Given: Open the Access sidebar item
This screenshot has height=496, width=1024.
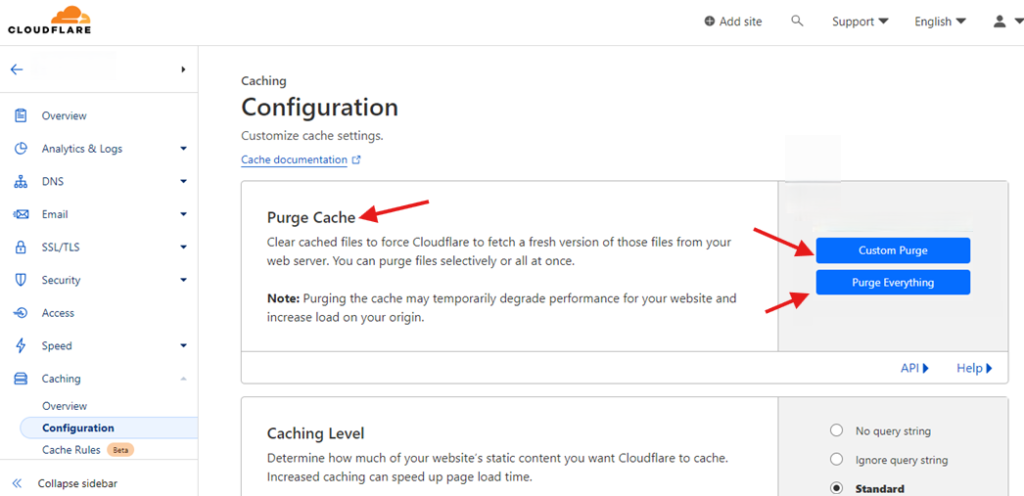Looking at the screenshot, I should pos(58,313).
